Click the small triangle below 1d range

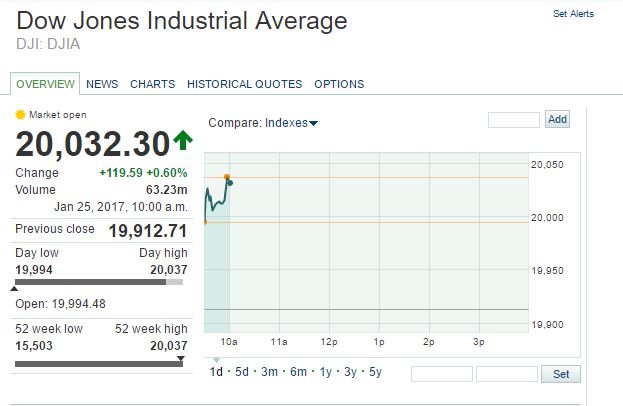(x=217, y=360)
